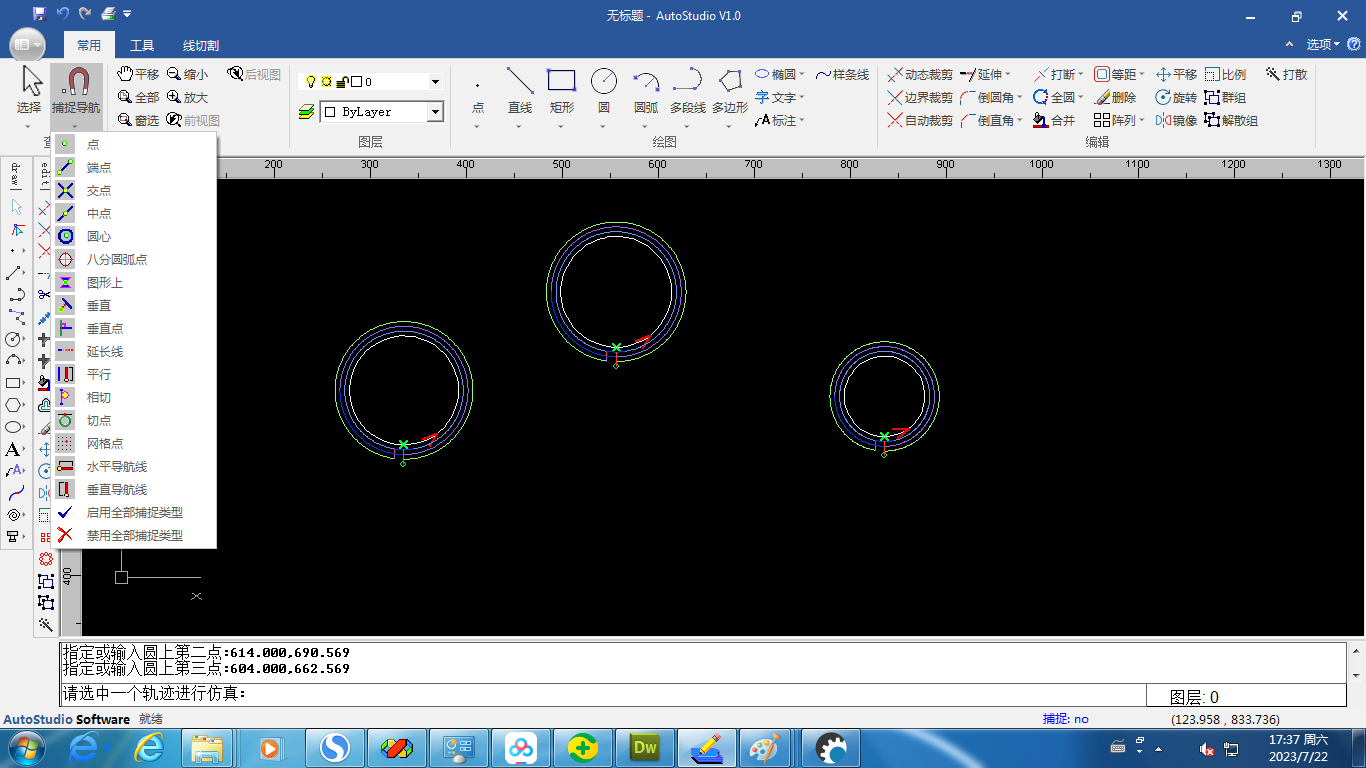Expand the 倒圆角 fillet dropdown
Image resolution: width=1366 pixels, height=768 pixels.
(1019, 97)
